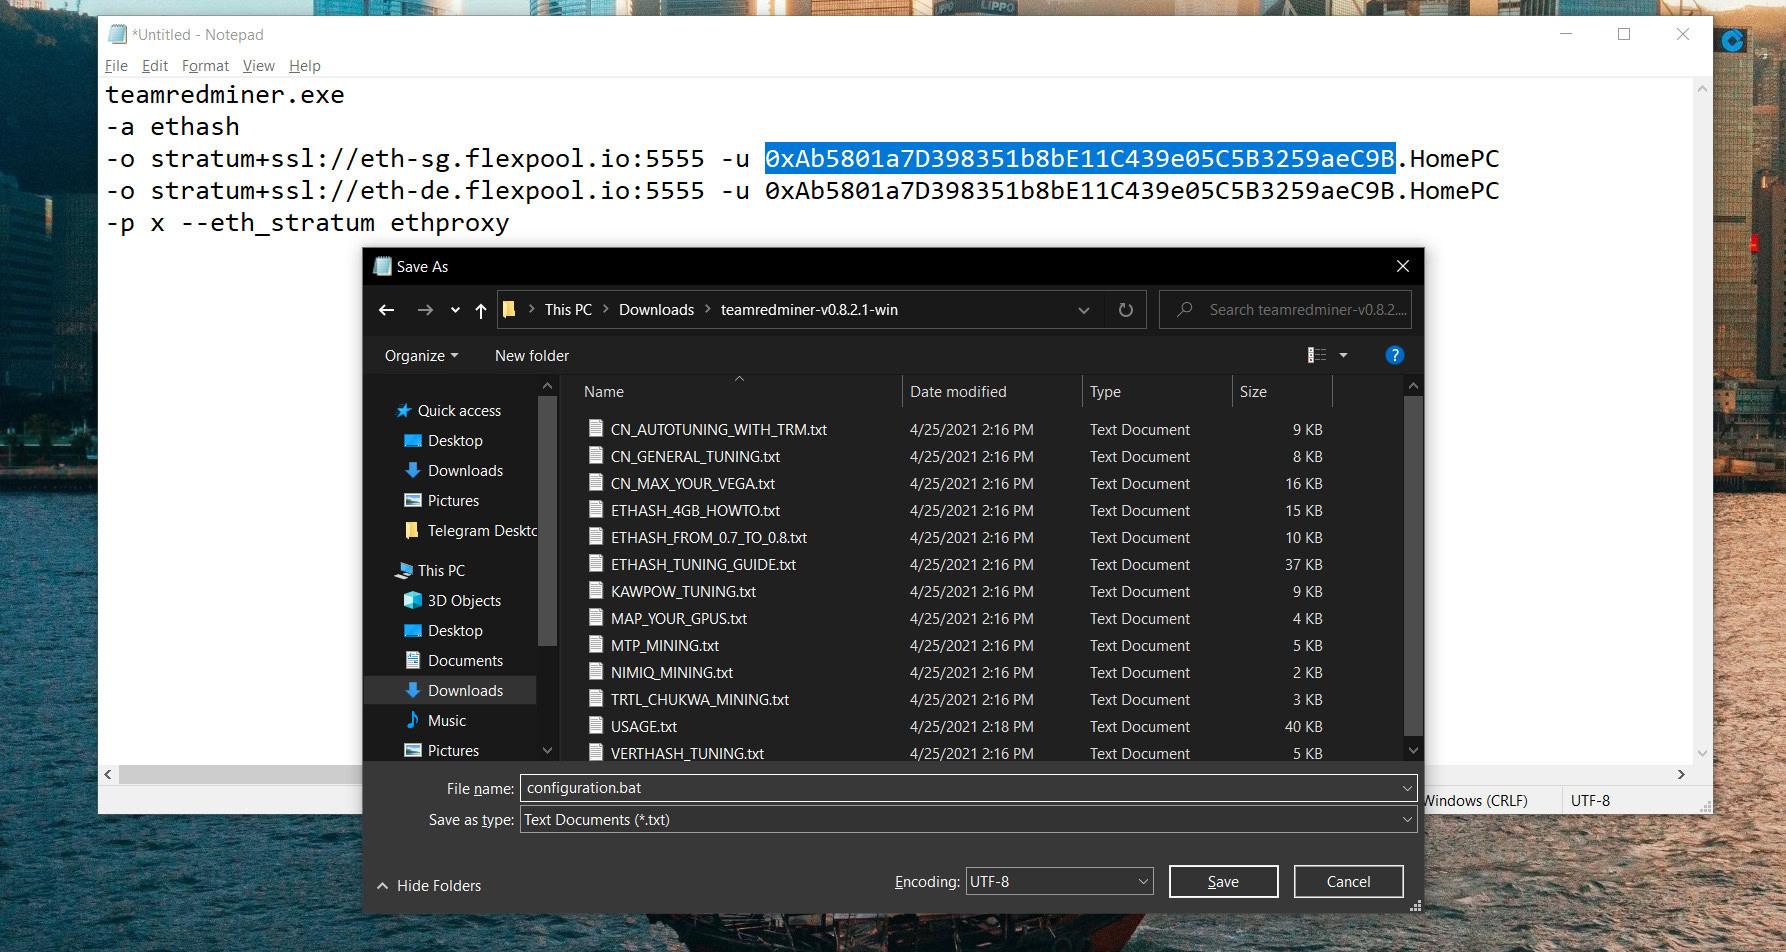Navigate to This PC in breadcrumb
This screenshot has width=1786, height=952.
[x=568, y=310]
